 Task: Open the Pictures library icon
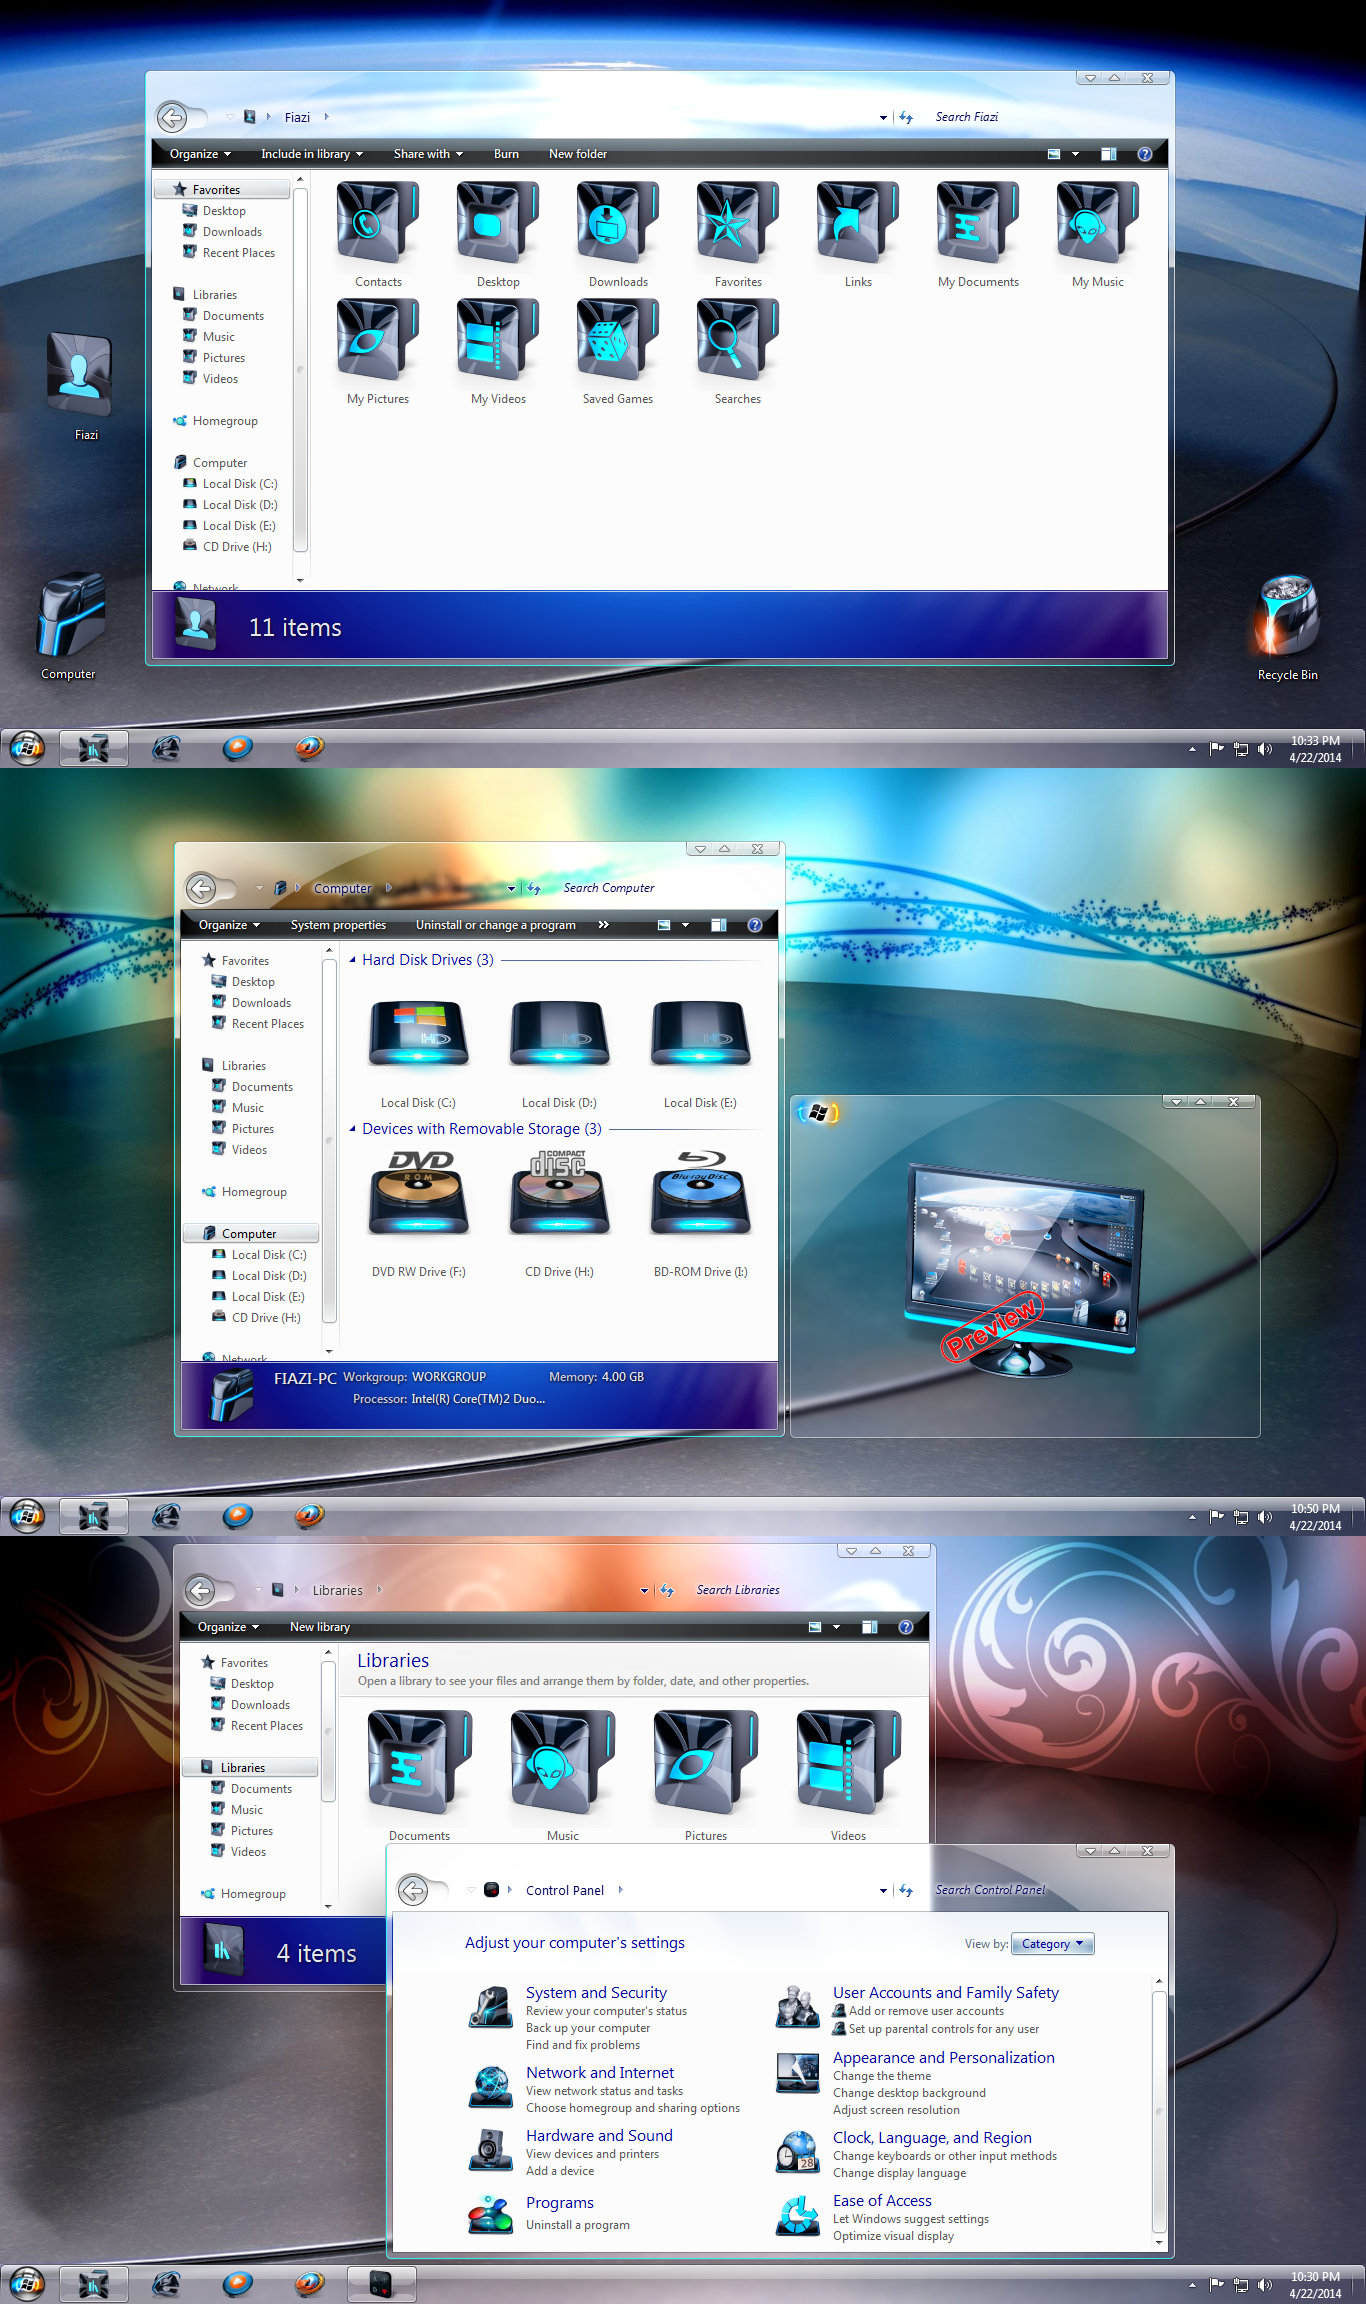(705, 1763)
